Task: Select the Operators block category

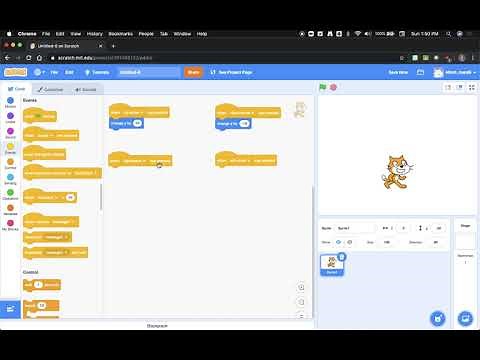Action: coord(10,194)
